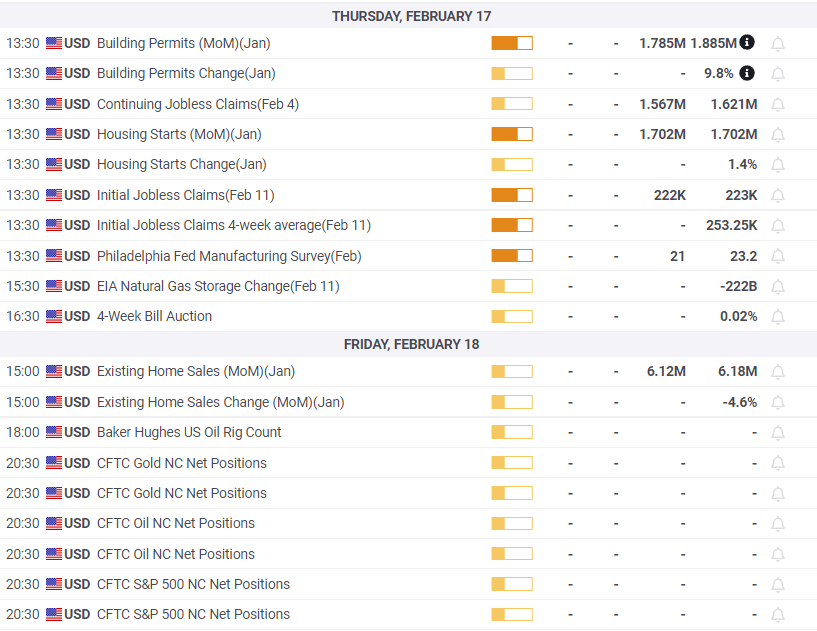817x631 pixels.
Task: Expand Initial Jobless Claims 4-week average row
Action: click(233, 225)
